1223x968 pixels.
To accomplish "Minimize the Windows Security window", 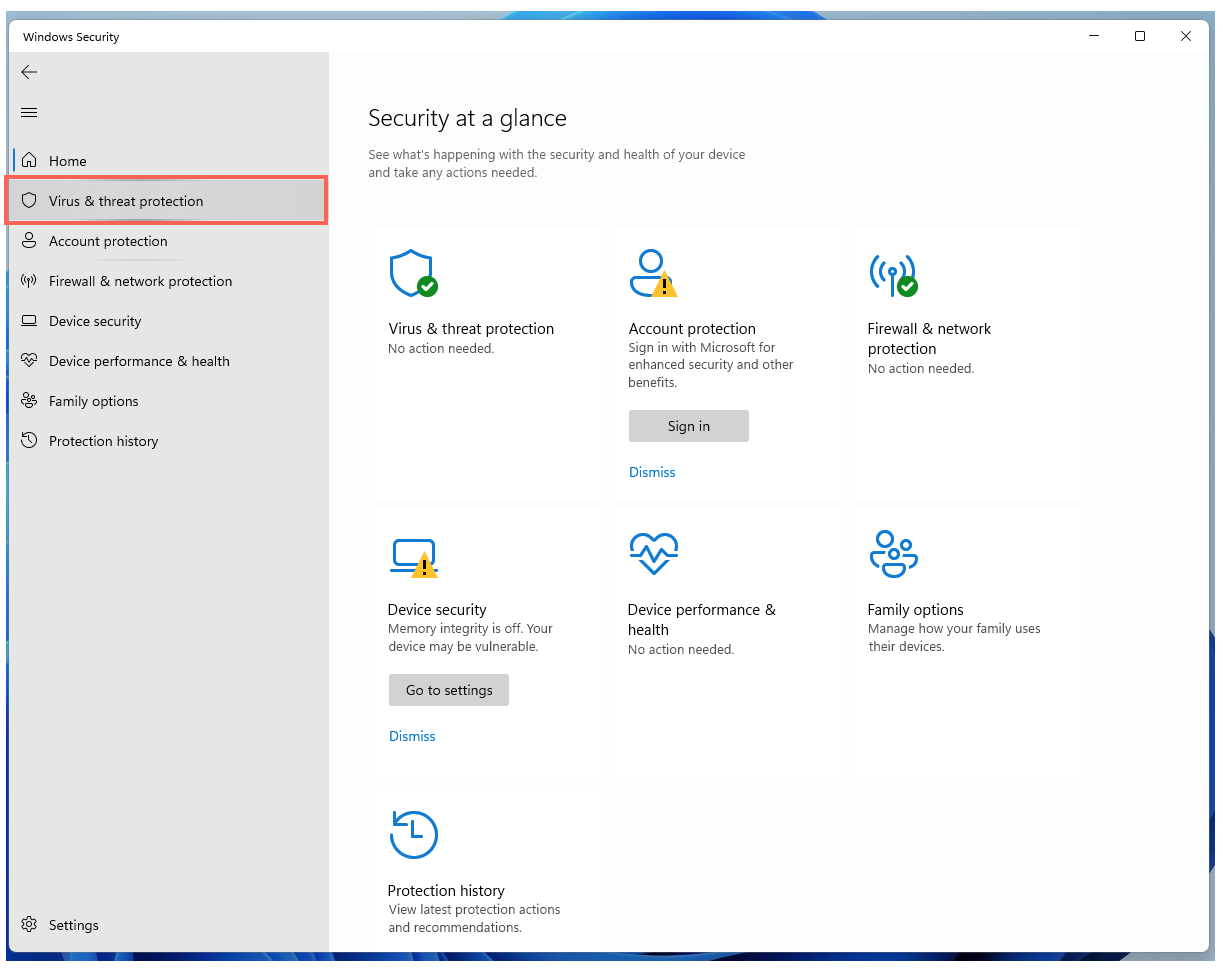I will tap(1094, 36).
